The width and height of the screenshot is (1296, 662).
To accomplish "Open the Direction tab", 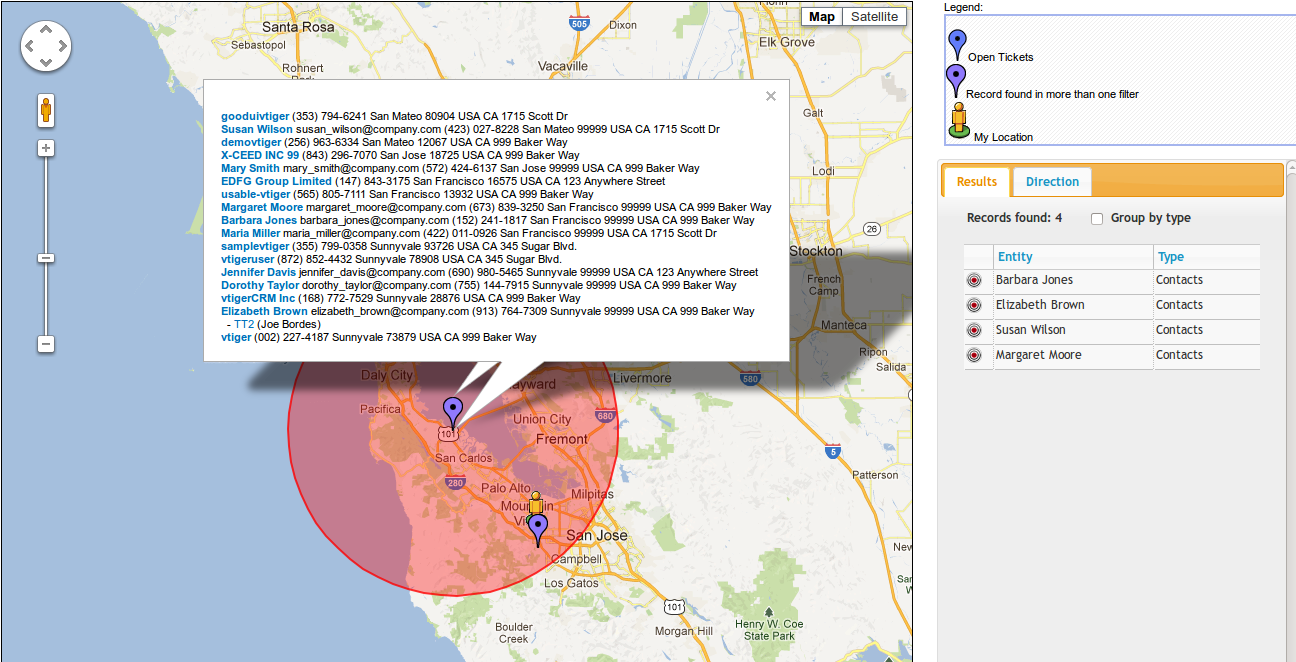I will pos(1052,182).
